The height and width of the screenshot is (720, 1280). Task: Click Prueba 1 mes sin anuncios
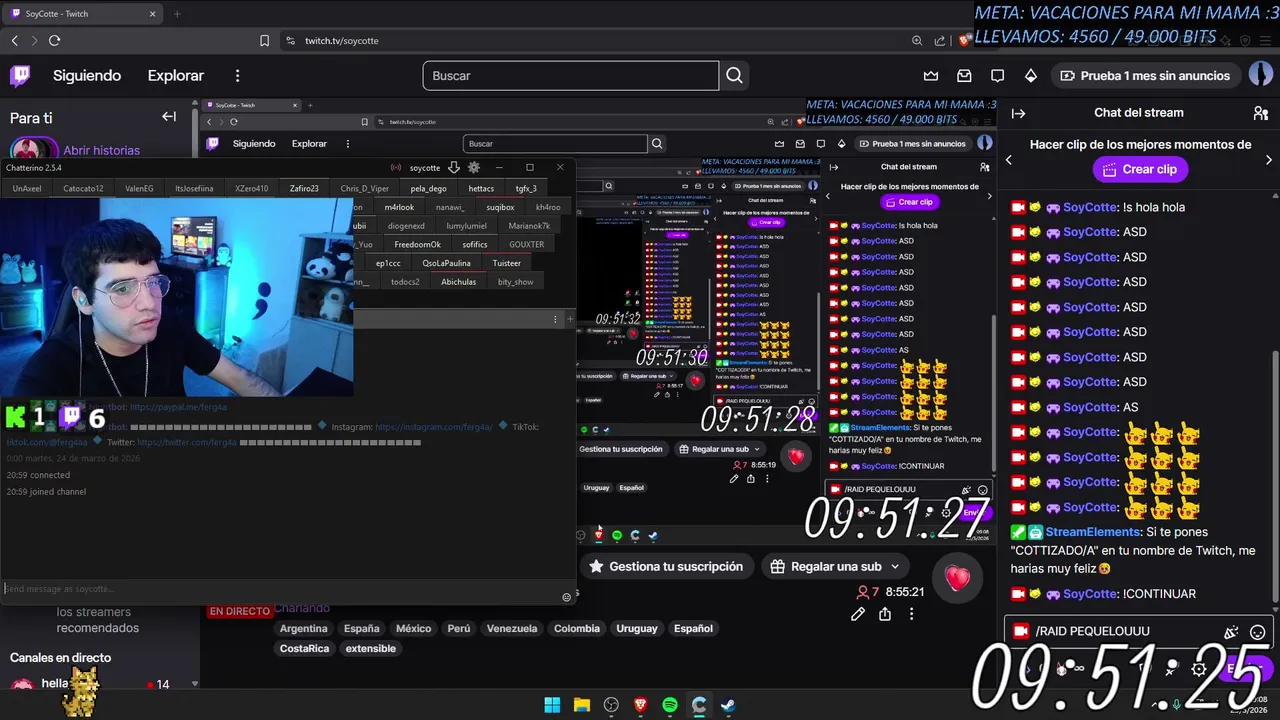tap(1145, 76)
